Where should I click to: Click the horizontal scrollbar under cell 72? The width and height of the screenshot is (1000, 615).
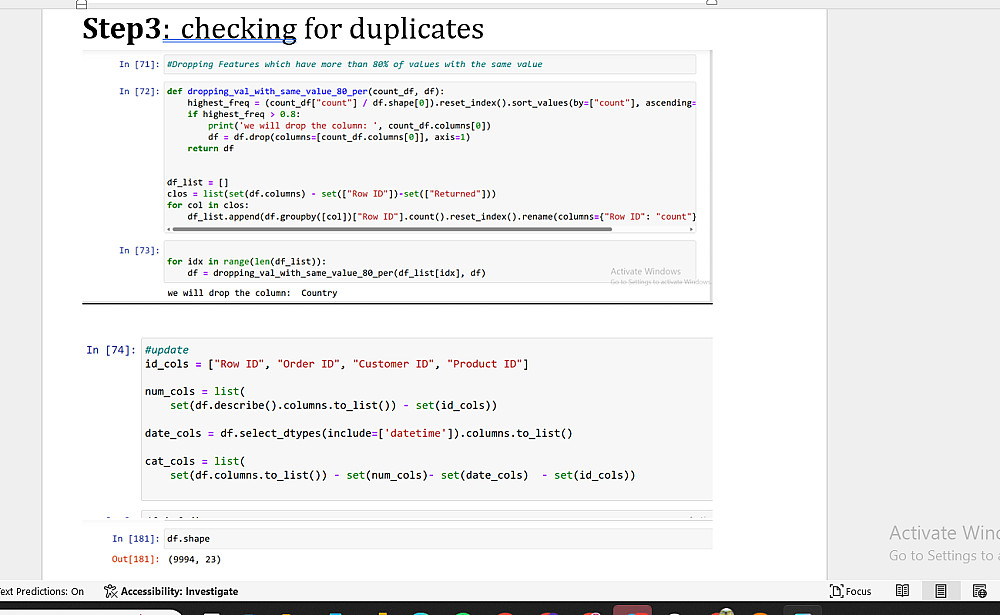click(x=392, y=229)
